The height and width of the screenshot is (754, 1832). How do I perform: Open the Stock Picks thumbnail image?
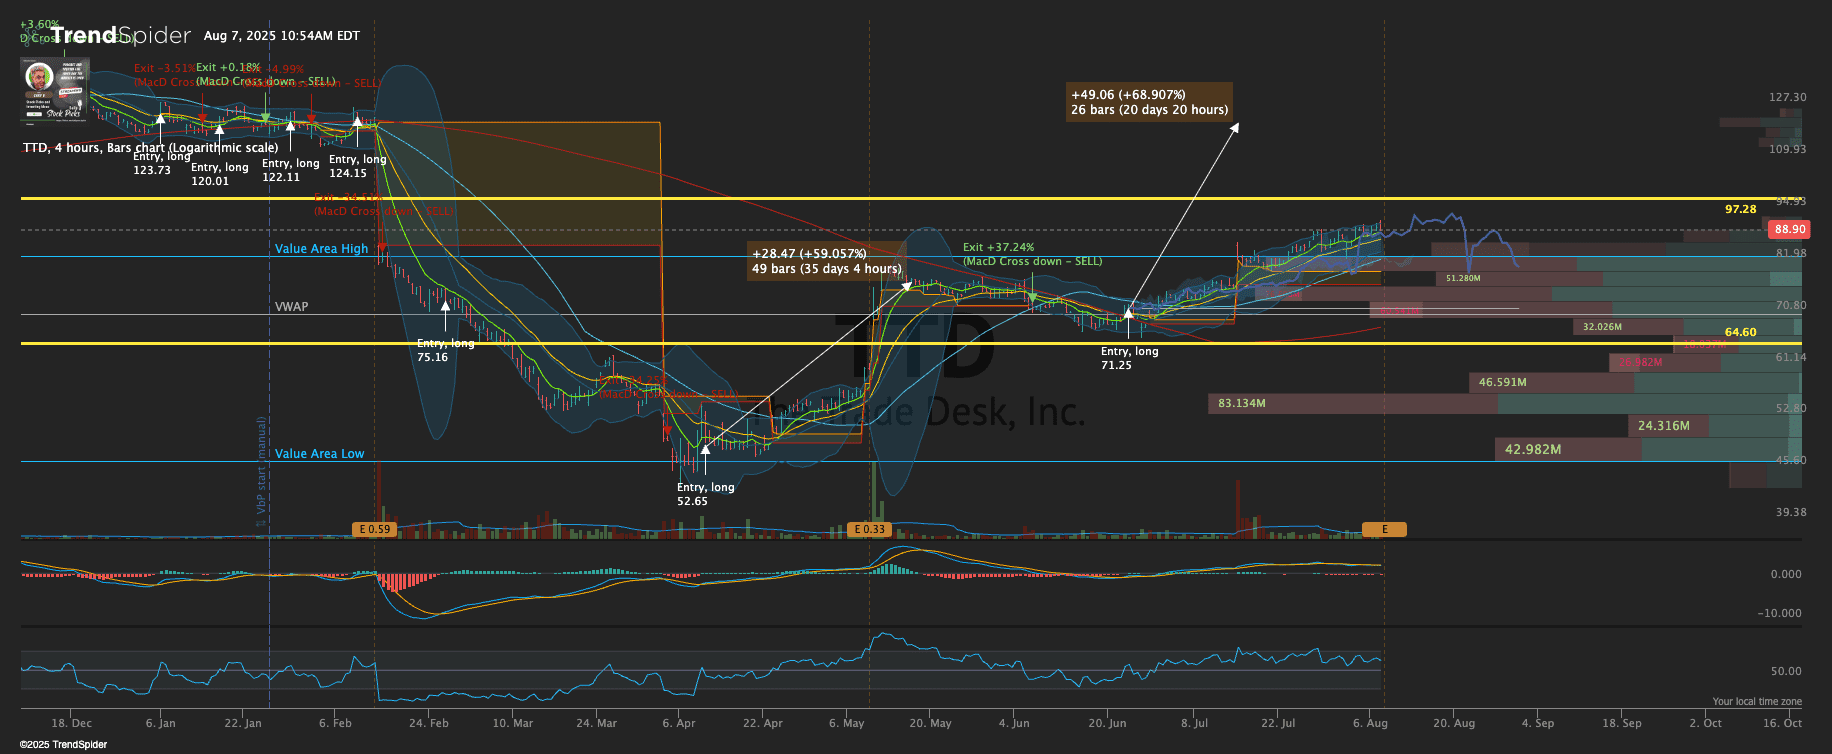point(56,90)
